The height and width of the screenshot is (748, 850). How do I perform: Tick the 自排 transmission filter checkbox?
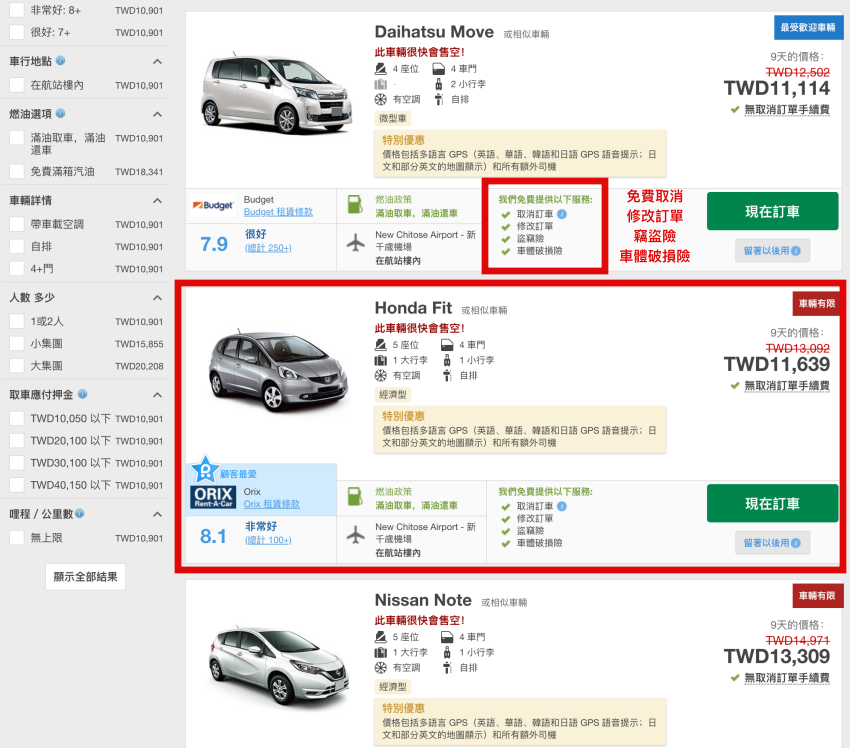click(17, 246)
